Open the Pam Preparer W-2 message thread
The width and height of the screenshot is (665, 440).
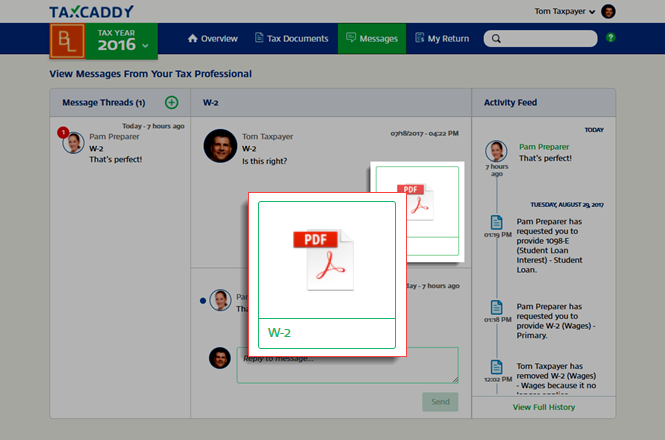[120, 143]
